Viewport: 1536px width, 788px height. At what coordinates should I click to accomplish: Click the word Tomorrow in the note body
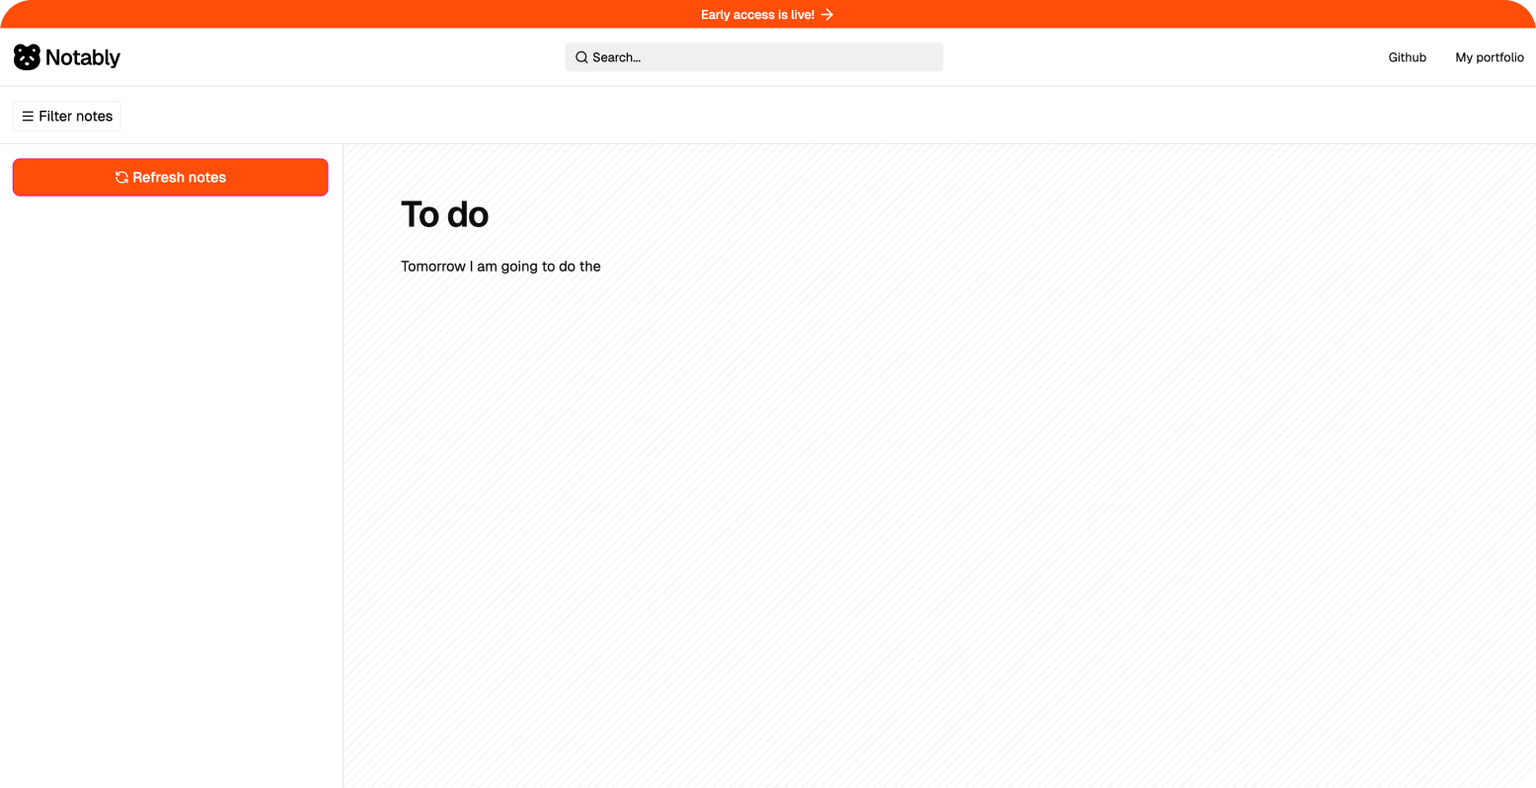(x=433, y=266)
